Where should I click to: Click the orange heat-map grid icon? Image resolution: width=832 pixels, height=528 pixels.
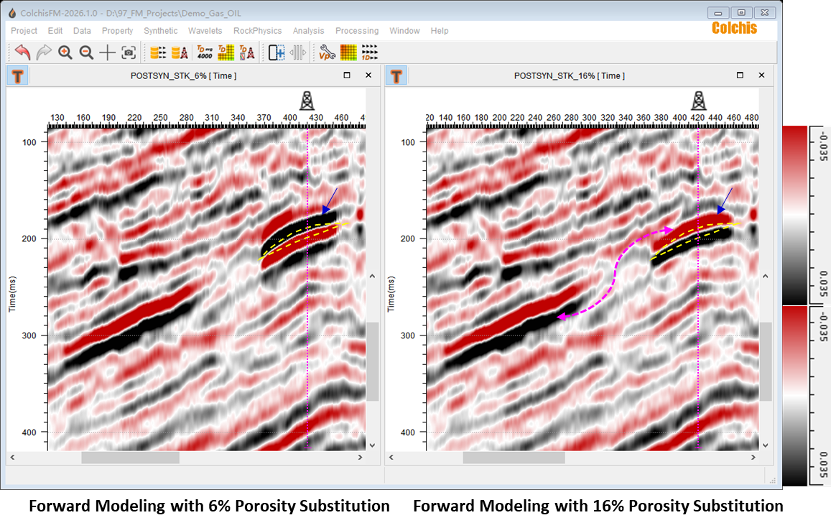click(x=348, y=52)
